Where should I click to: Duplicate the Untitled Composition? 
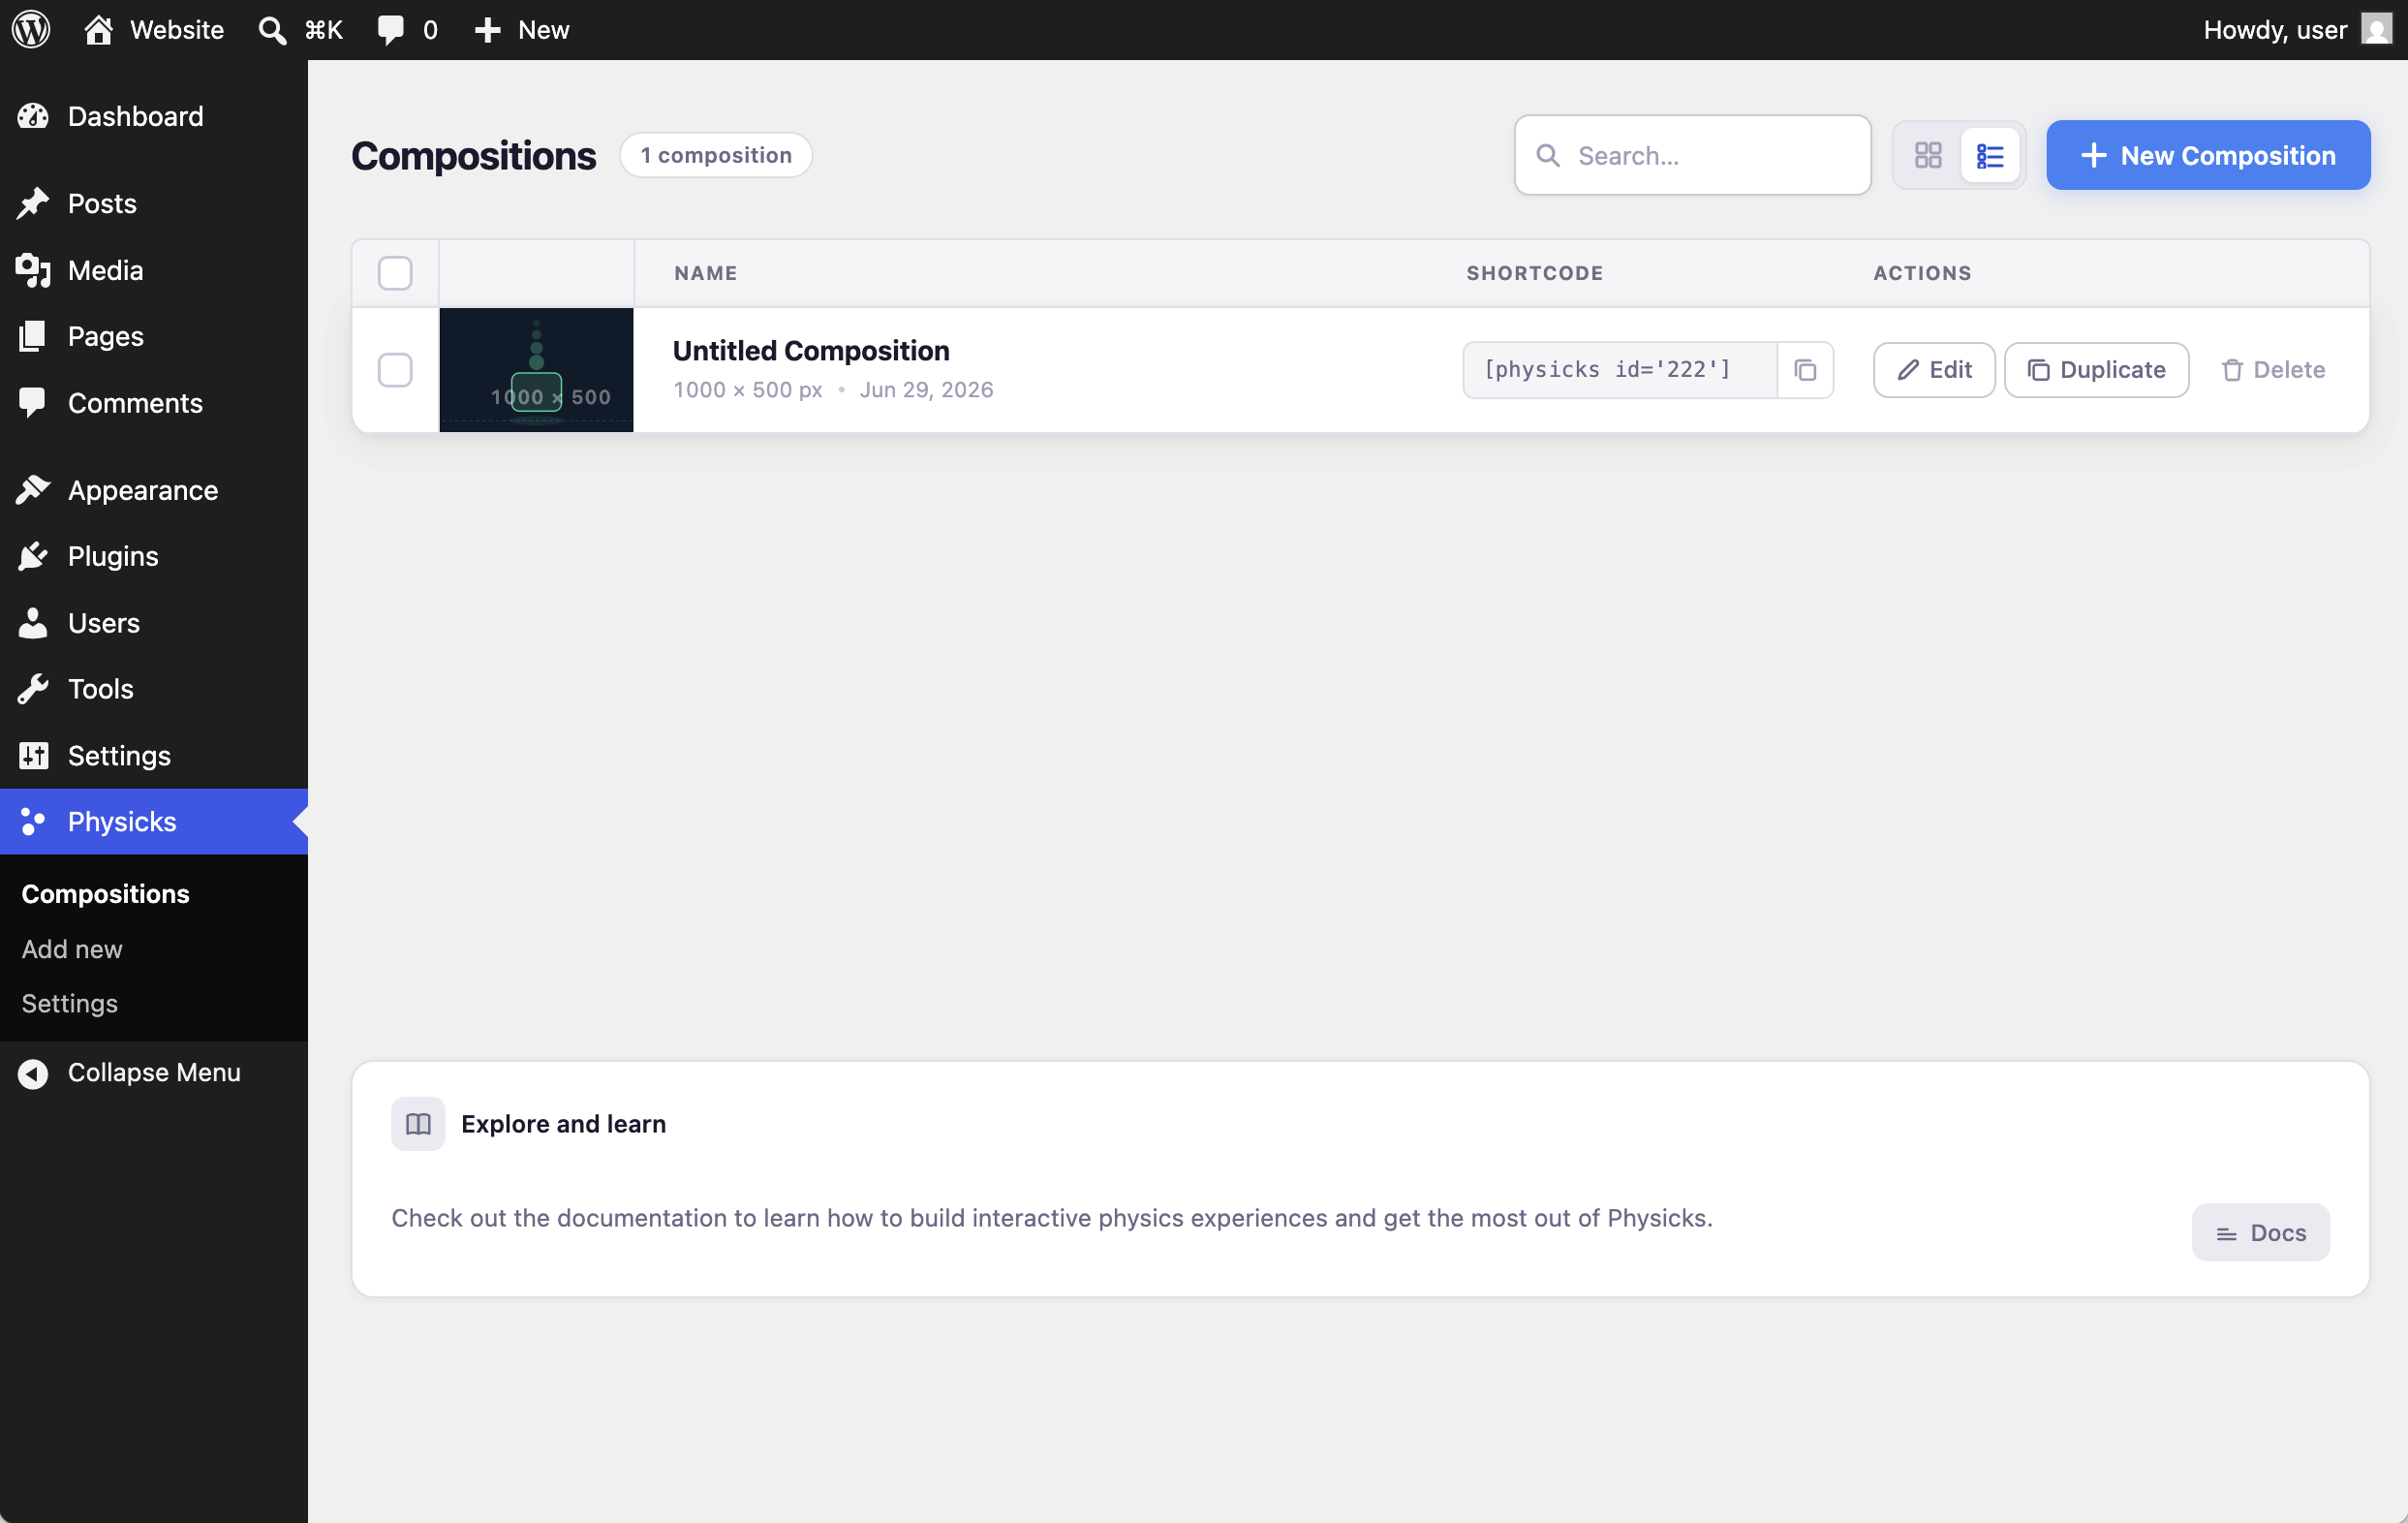(x=2096, y=370)
